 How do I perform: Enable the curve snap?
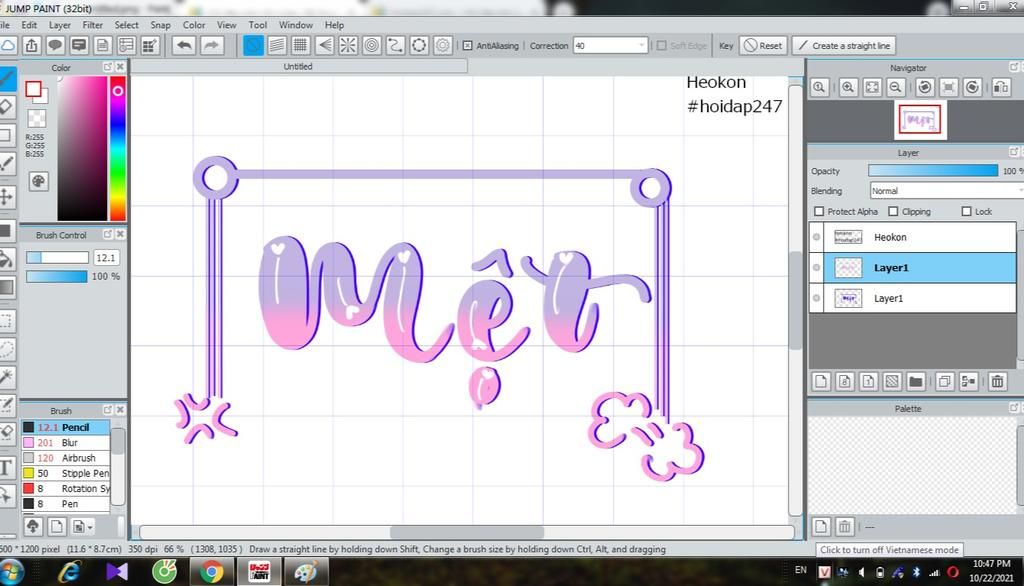coord(395,45)
